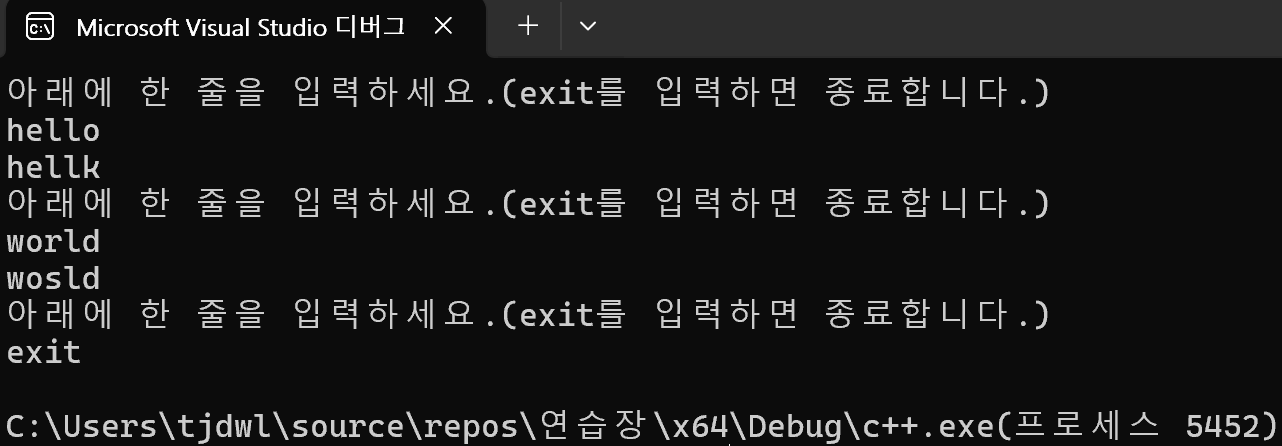Click the 'hello' input text
This screenshot has width=1282, height=446.
pyautogui.click(x=53, y=131)
